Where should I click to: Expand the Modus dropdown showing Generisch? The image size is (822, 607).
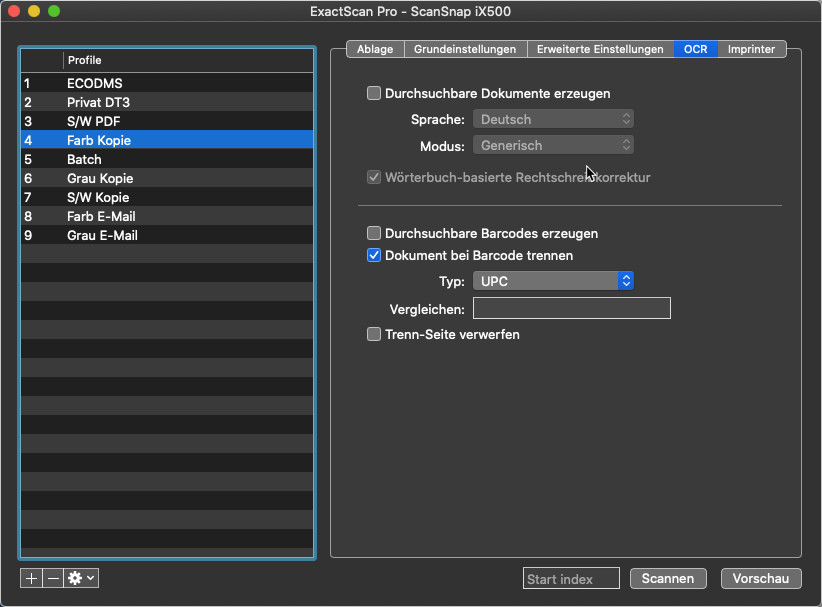coord(553,145)
